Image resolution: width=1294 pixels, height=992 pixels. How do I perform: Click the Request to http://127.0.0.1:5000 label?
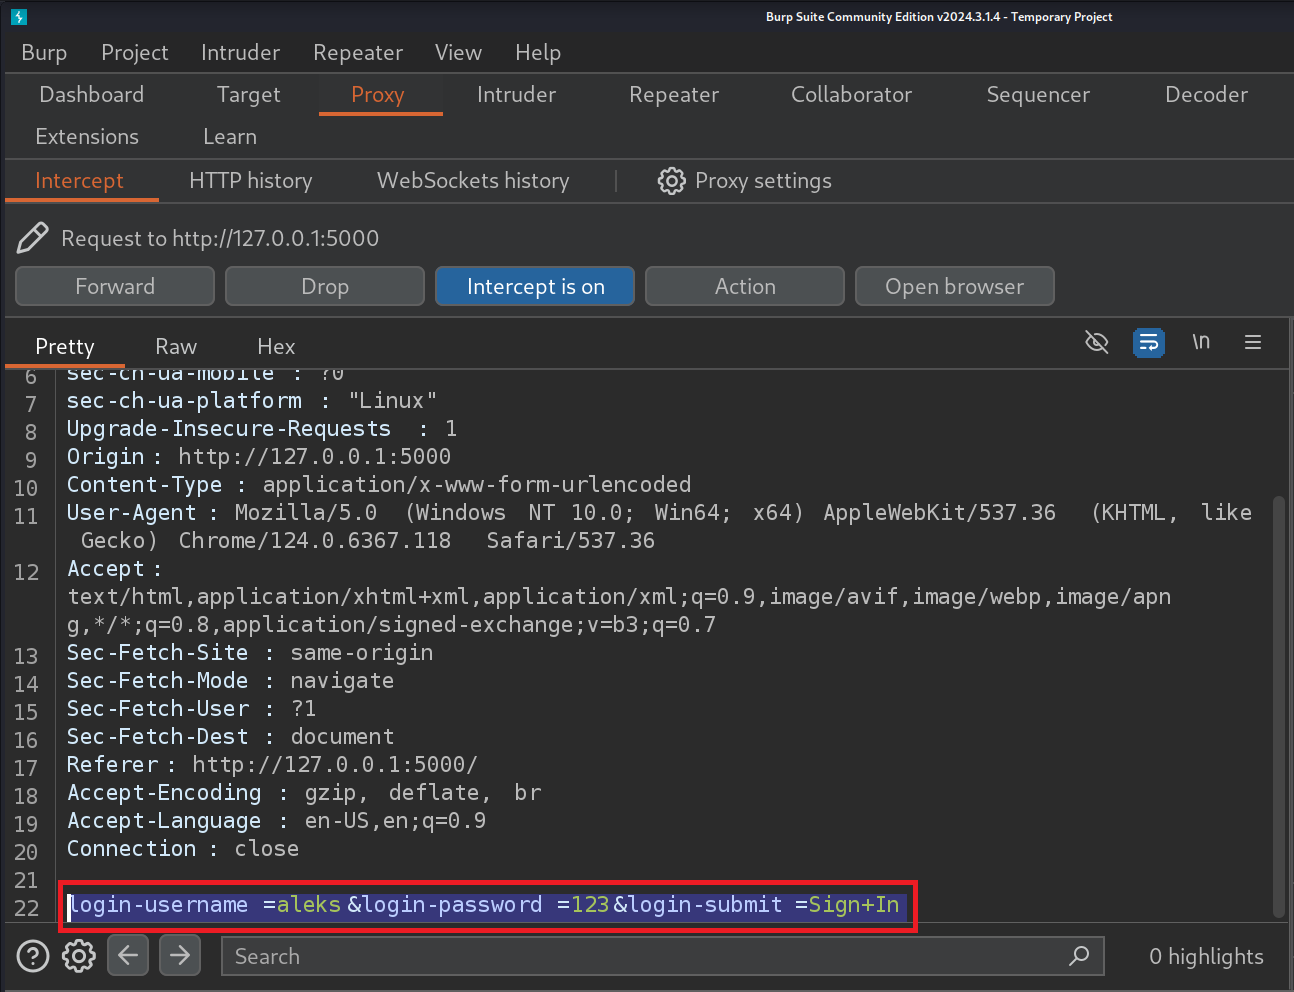pyautogui.click(x=220, y=238)
